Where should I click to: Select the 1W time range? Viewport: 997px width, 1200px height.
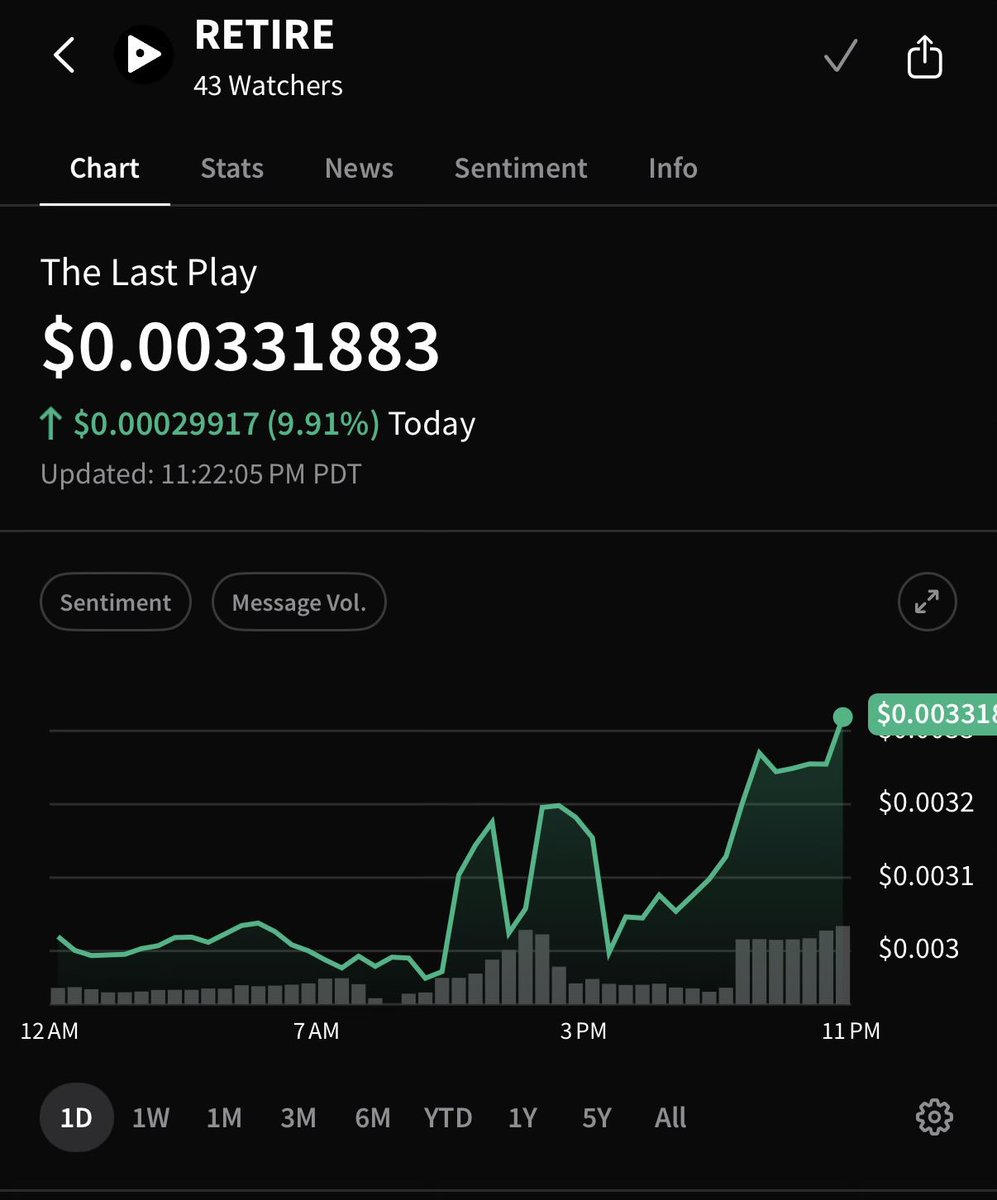[x=151, y=1117]
